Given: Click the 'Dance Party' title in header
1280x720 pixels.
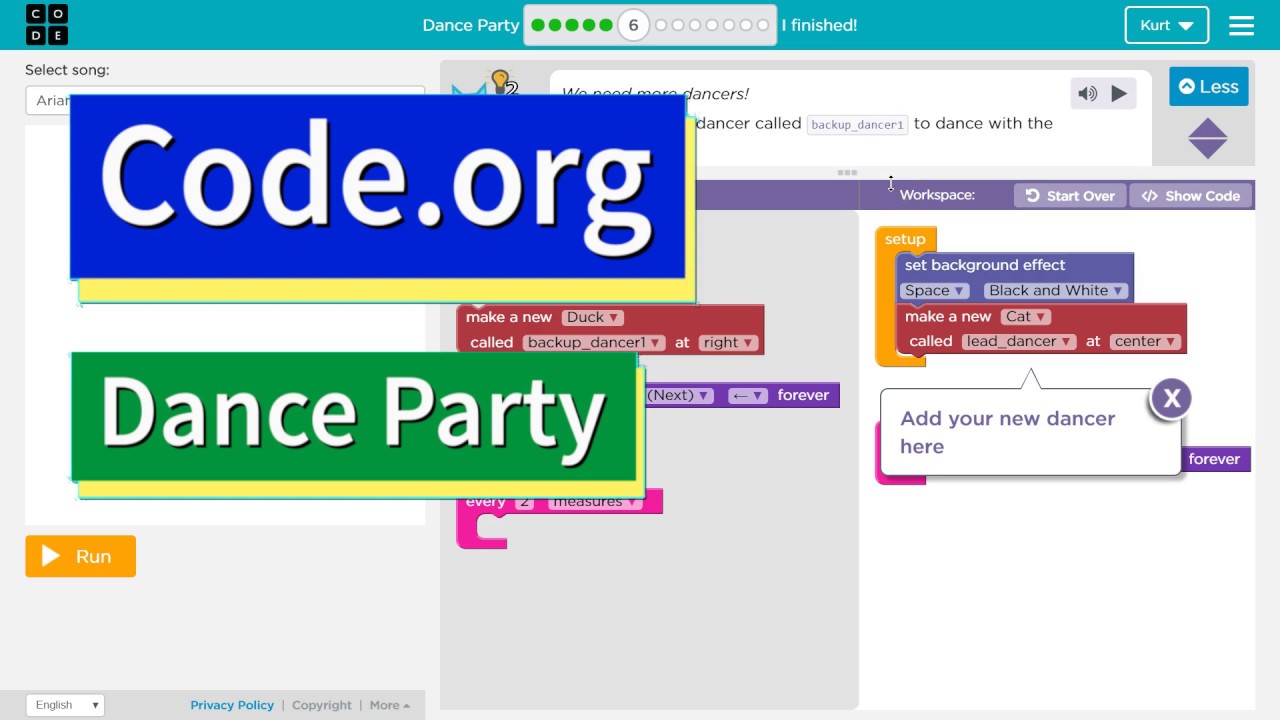Looking at the screenshot, I should (471, 25).
